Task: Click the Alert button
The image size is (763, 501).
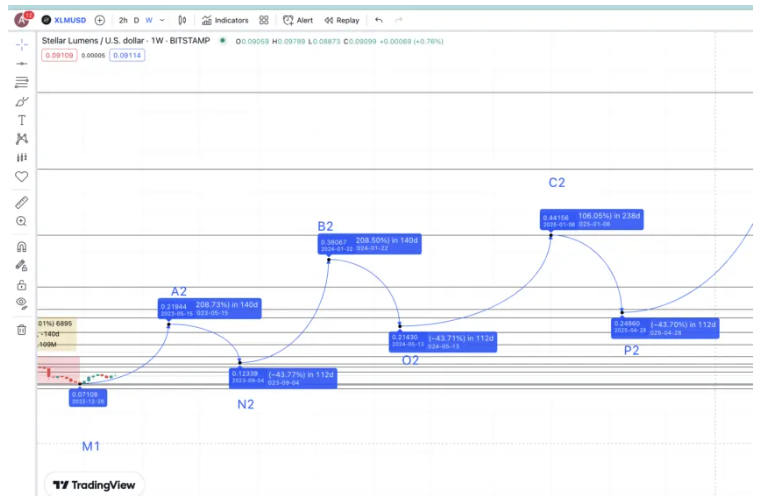Action: pyautogui.click(x=298, y=20)
